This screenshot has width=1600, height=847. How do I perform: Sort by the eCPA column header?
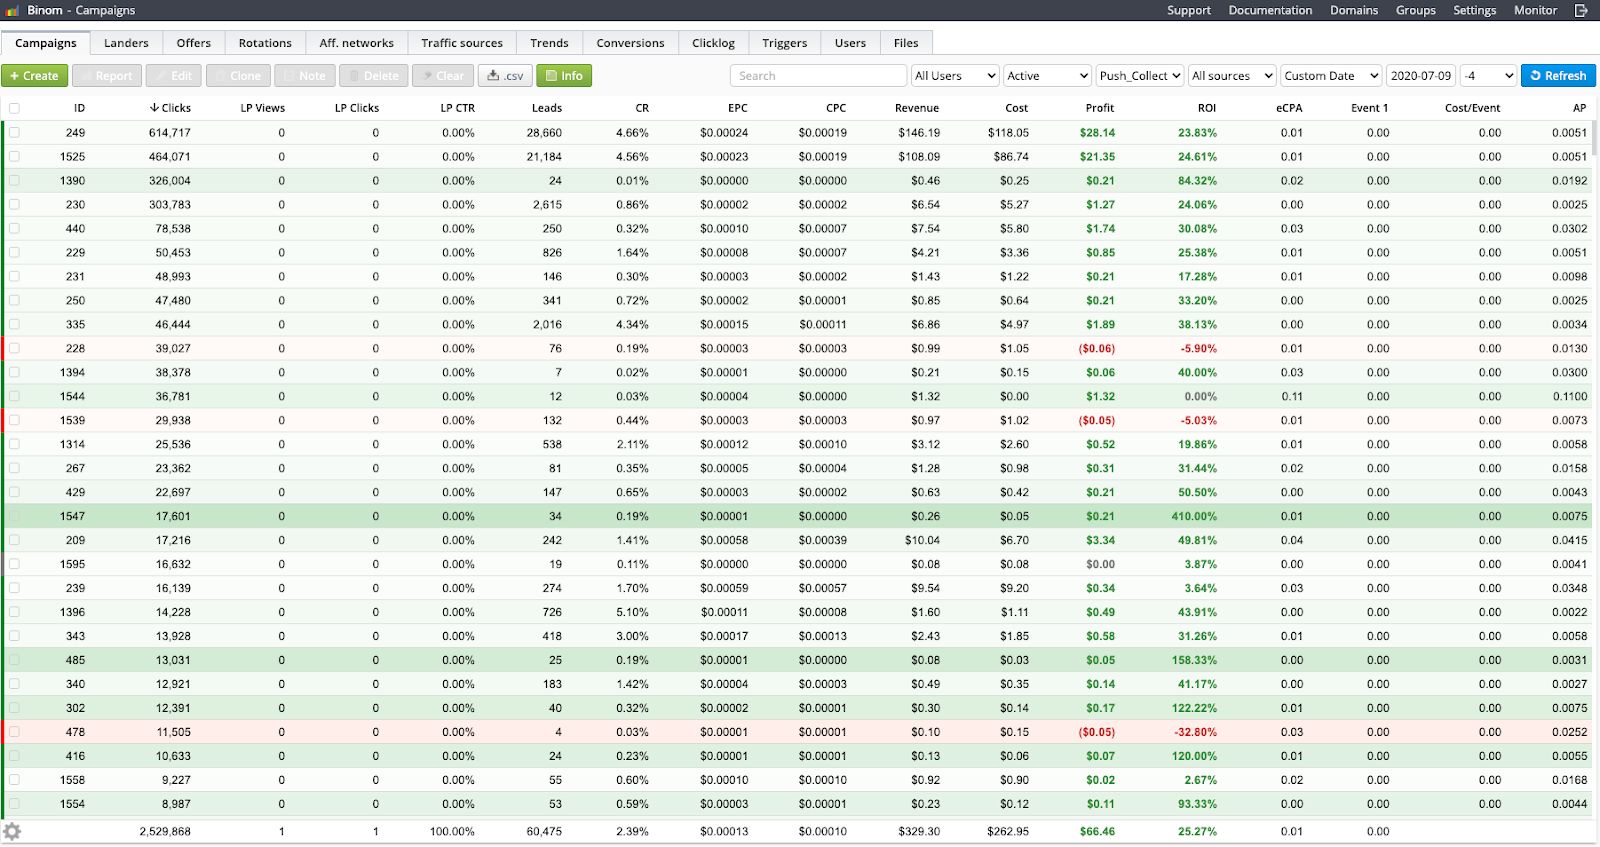pos(1289,108)
